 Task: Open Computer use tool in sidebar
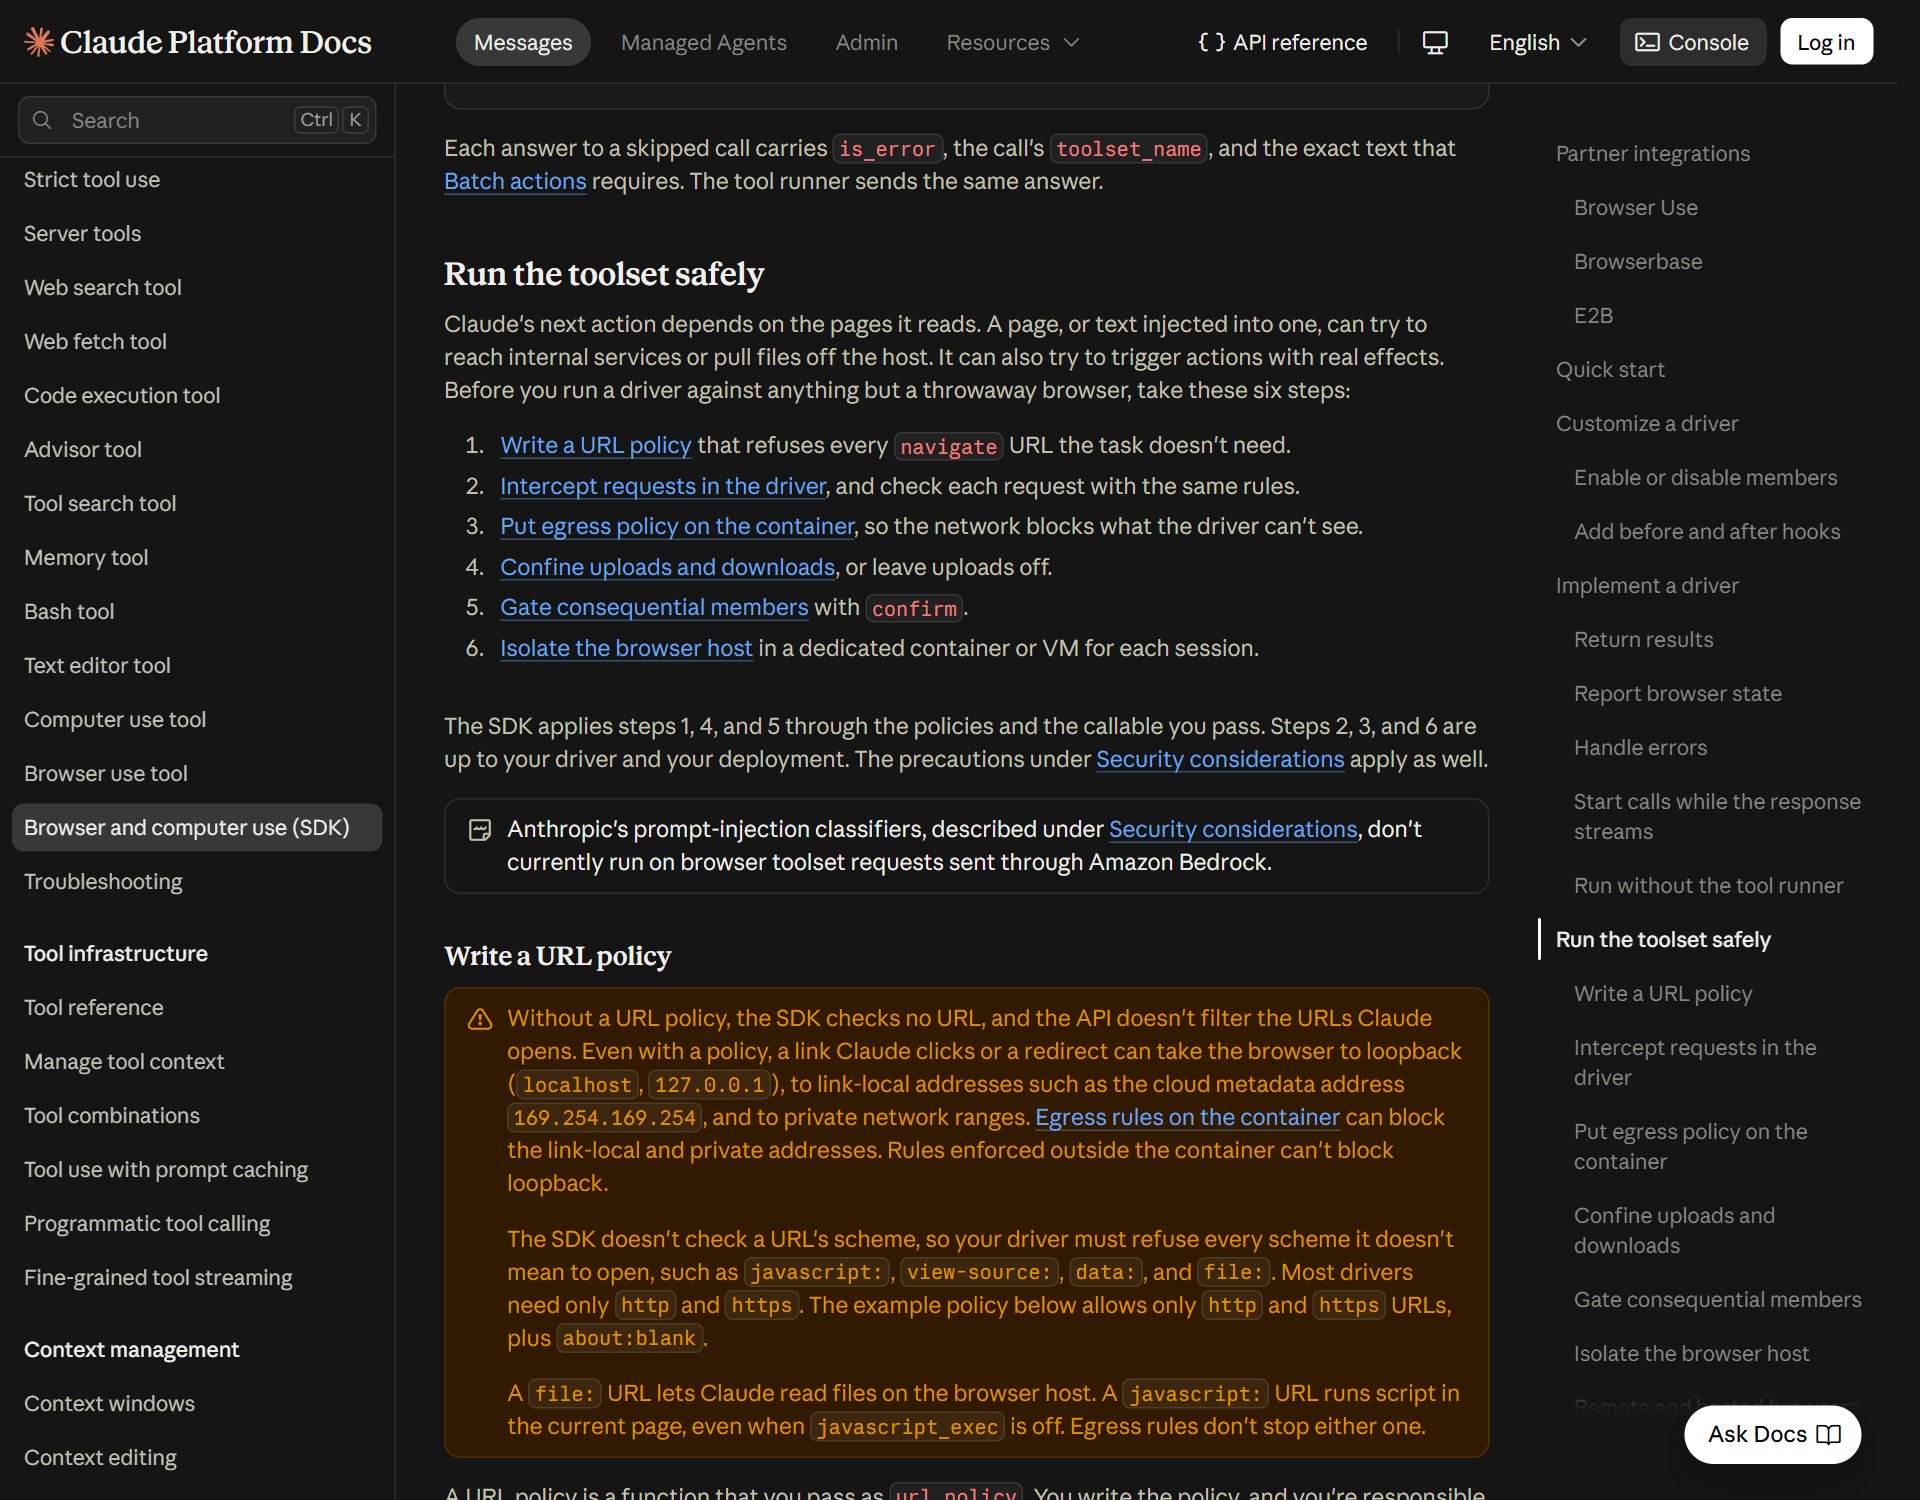tap(115, 719)
